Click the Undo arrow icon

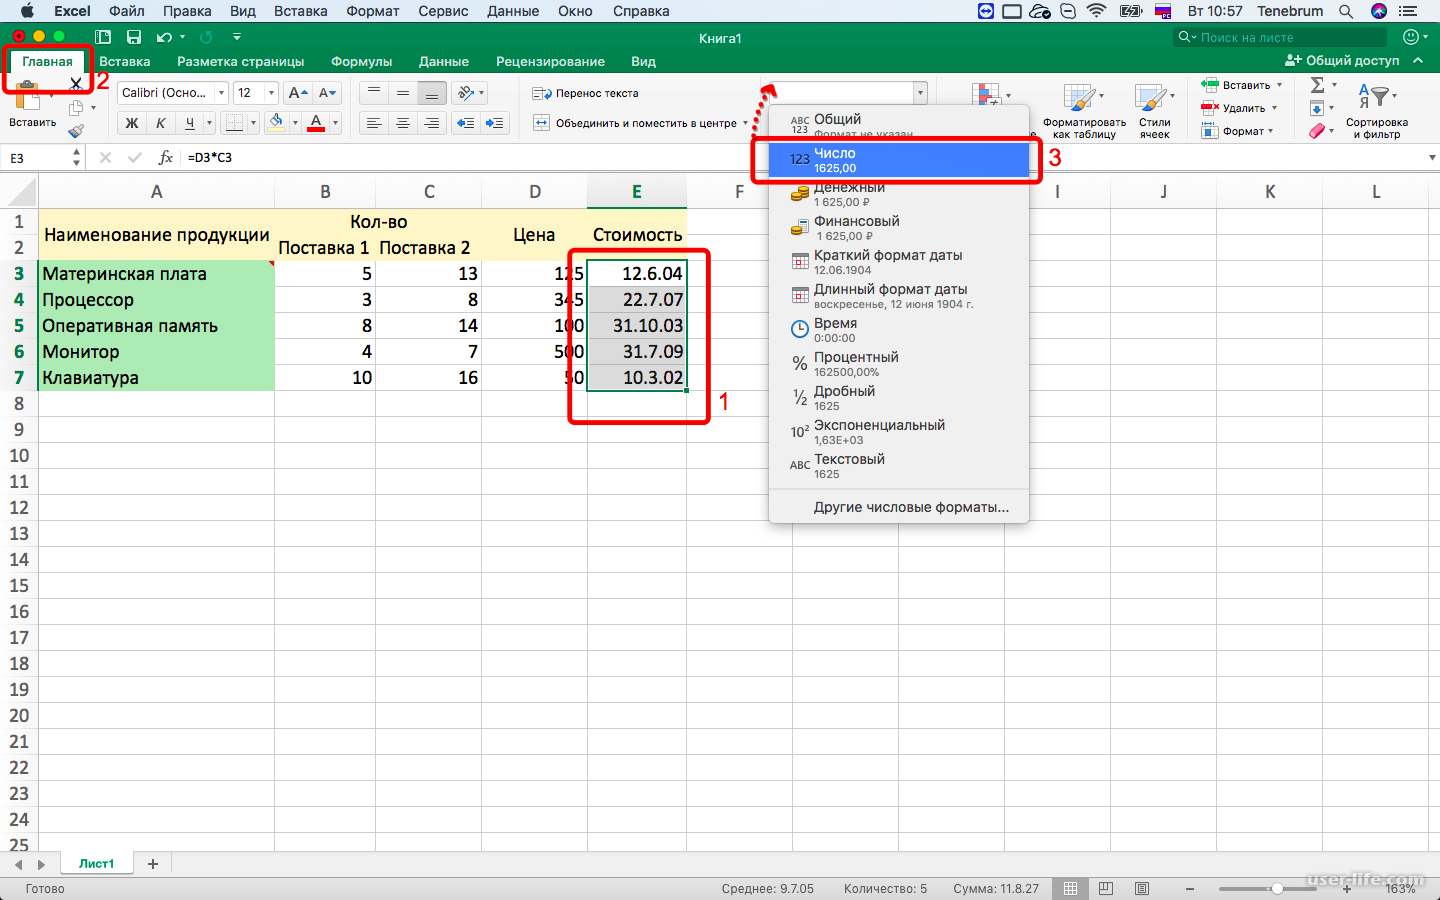164,37
